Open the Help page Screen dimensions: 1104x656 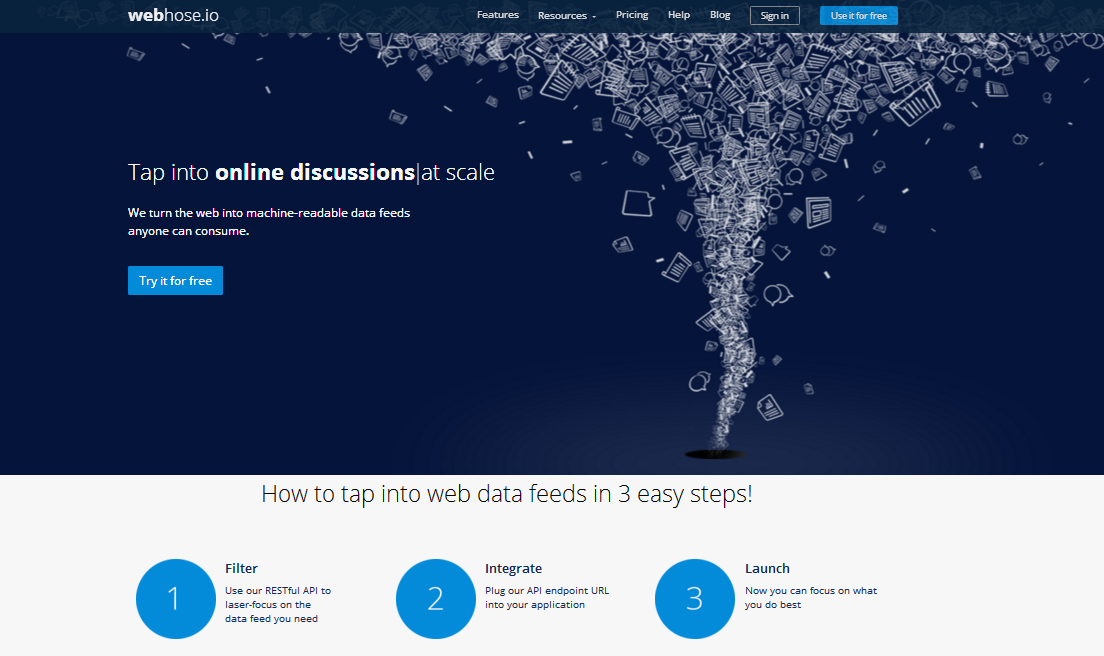coord(679,15)
